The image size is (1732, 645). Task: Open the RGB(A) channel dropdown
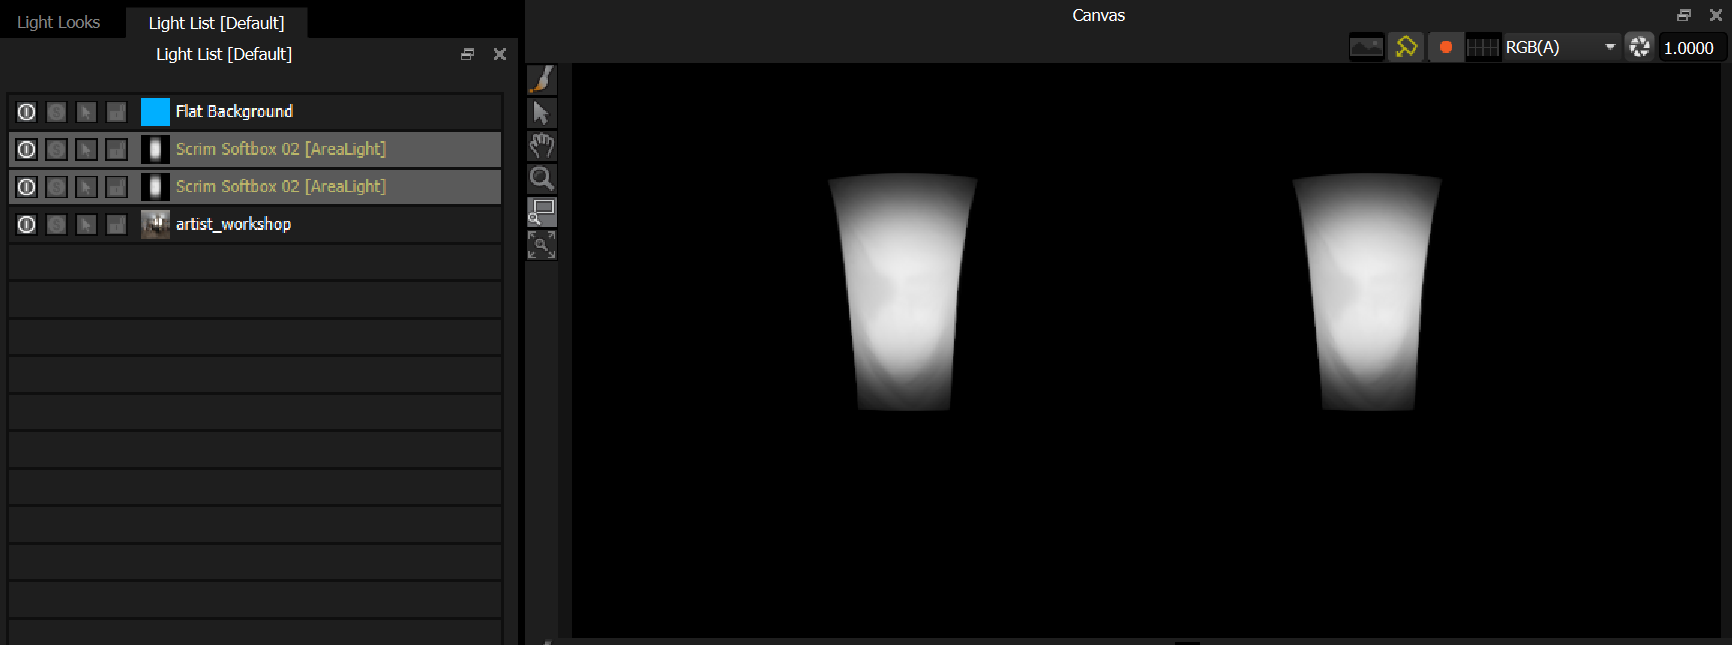coord(1561,47)
